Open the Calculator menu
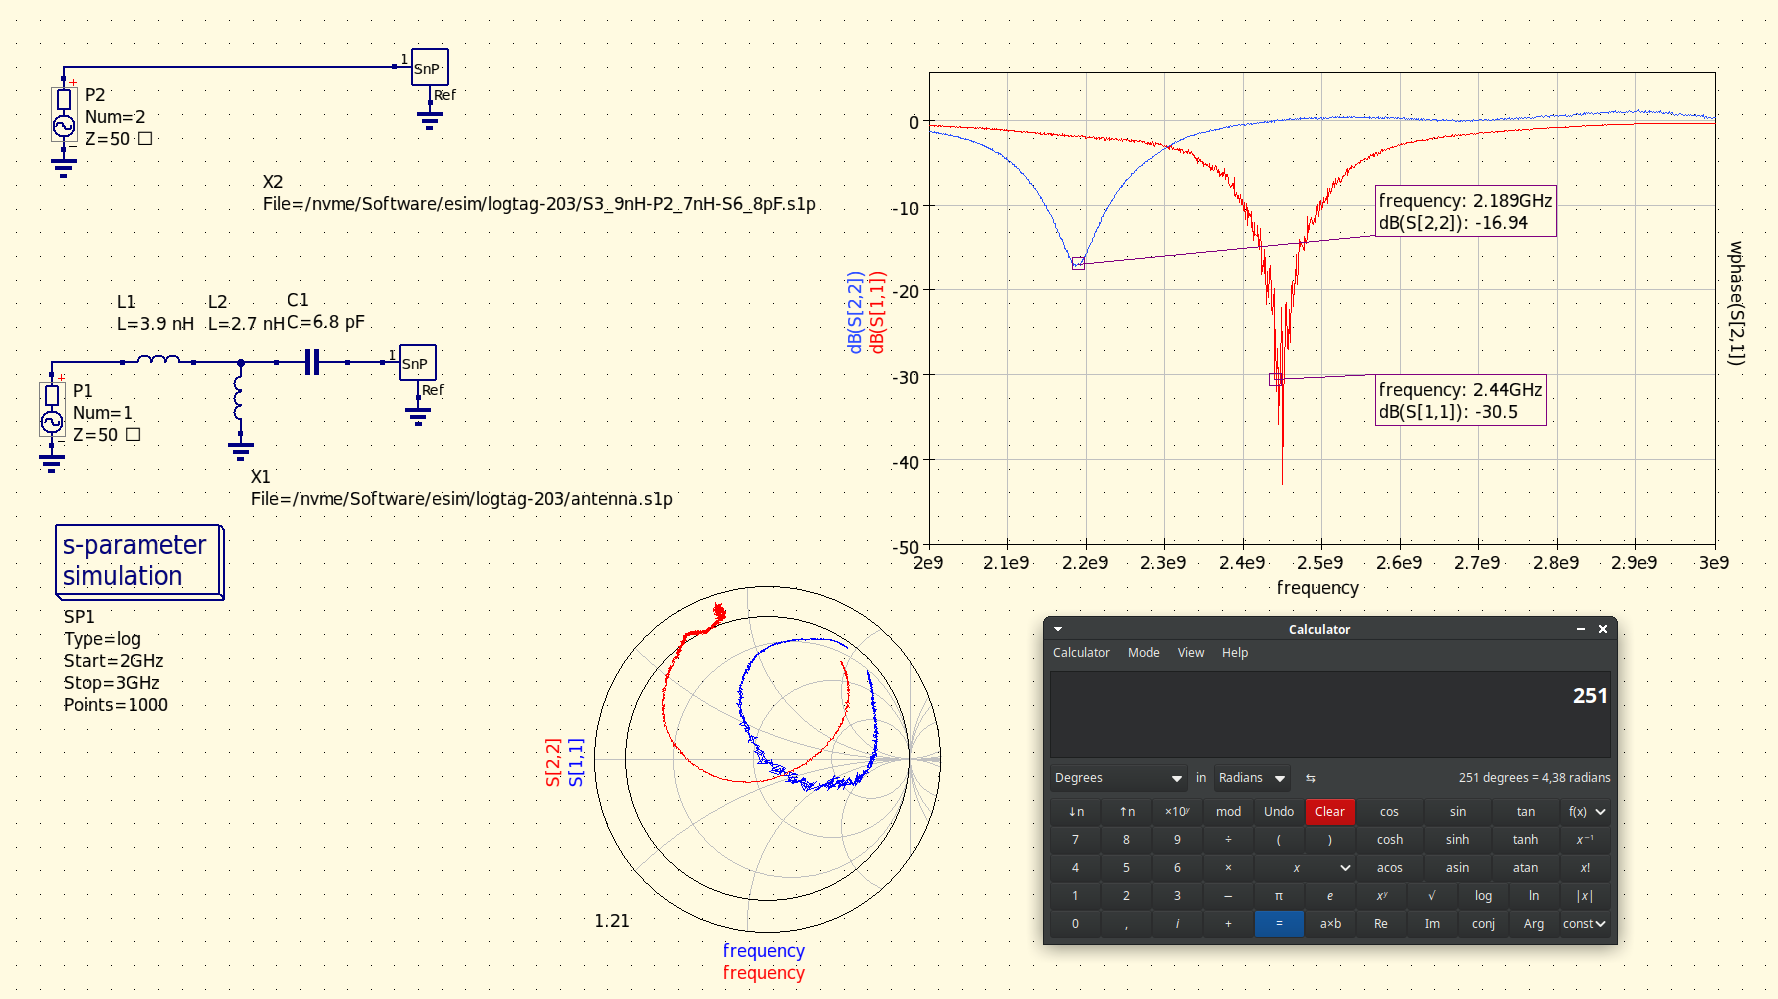This screenshot has height=999, width=1778. [1081, 653]
